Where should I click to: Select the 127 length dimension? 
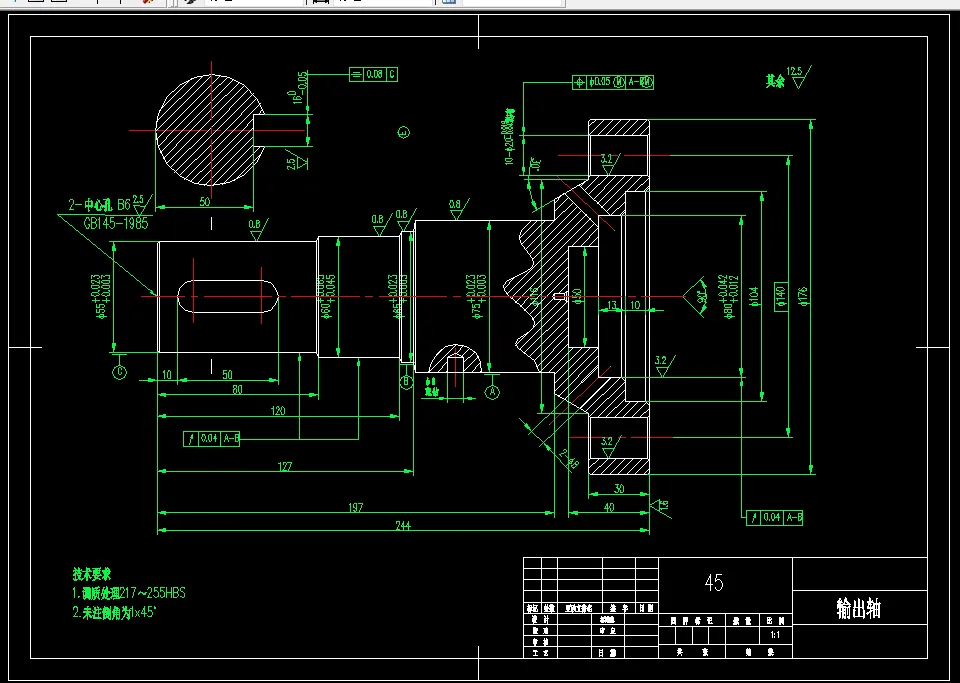tap(285, 466)
